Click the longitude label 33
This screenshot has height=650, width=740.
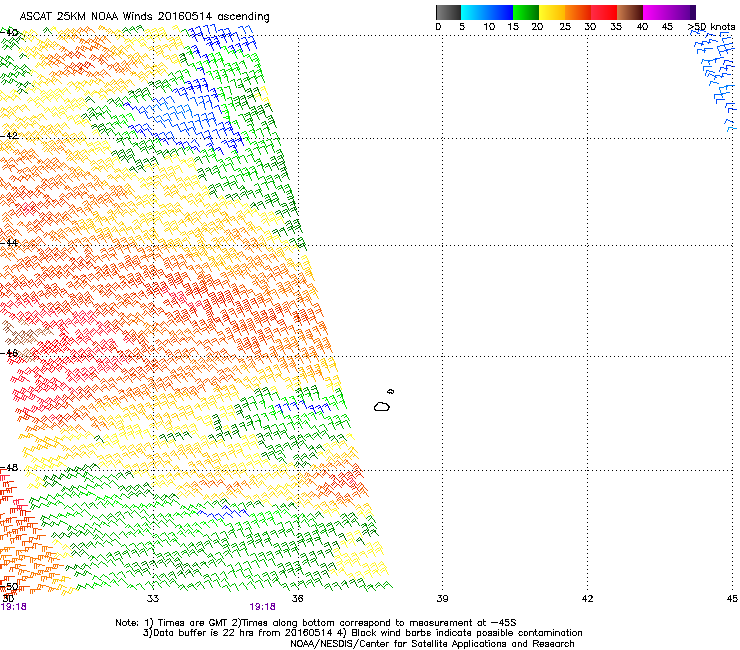pos(153,599)
